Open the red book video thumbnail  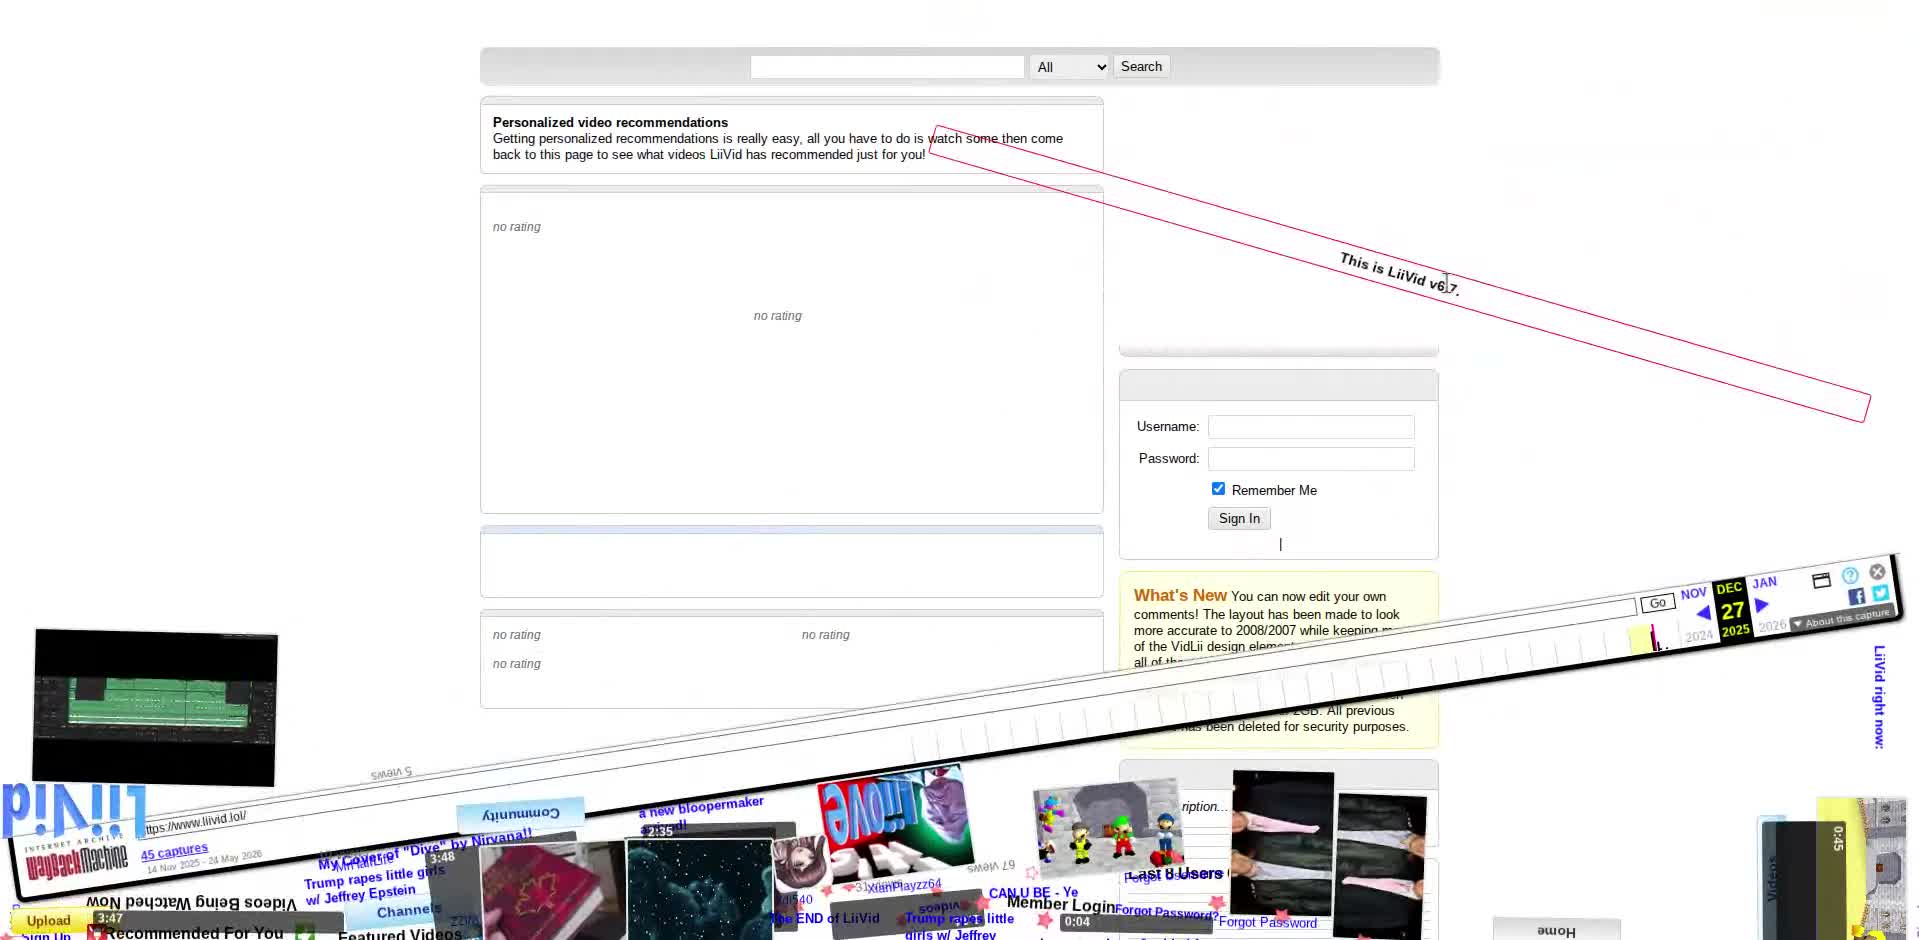tap(552, 891)
